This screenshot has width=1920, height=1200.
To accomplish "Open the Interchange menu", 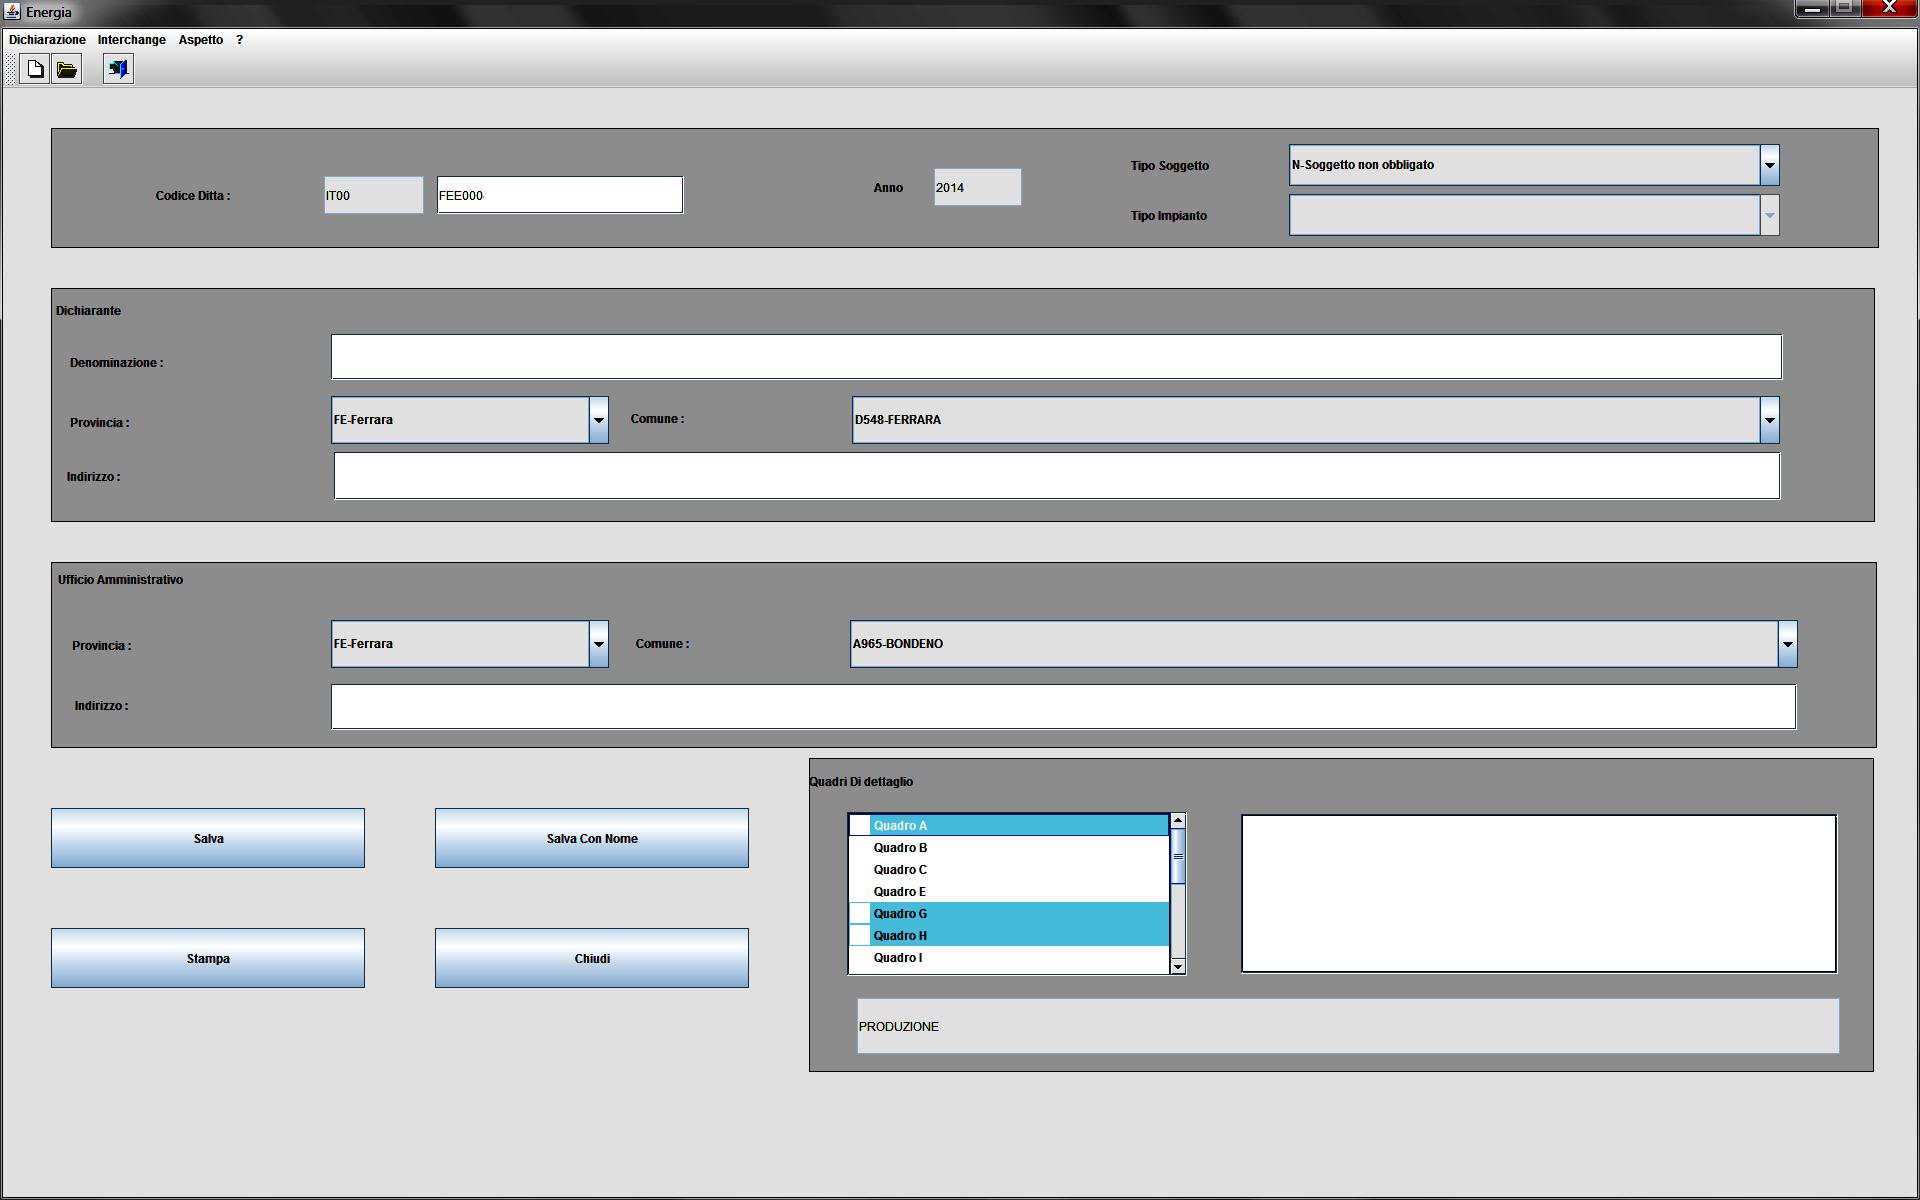I will tap(131, 40).
